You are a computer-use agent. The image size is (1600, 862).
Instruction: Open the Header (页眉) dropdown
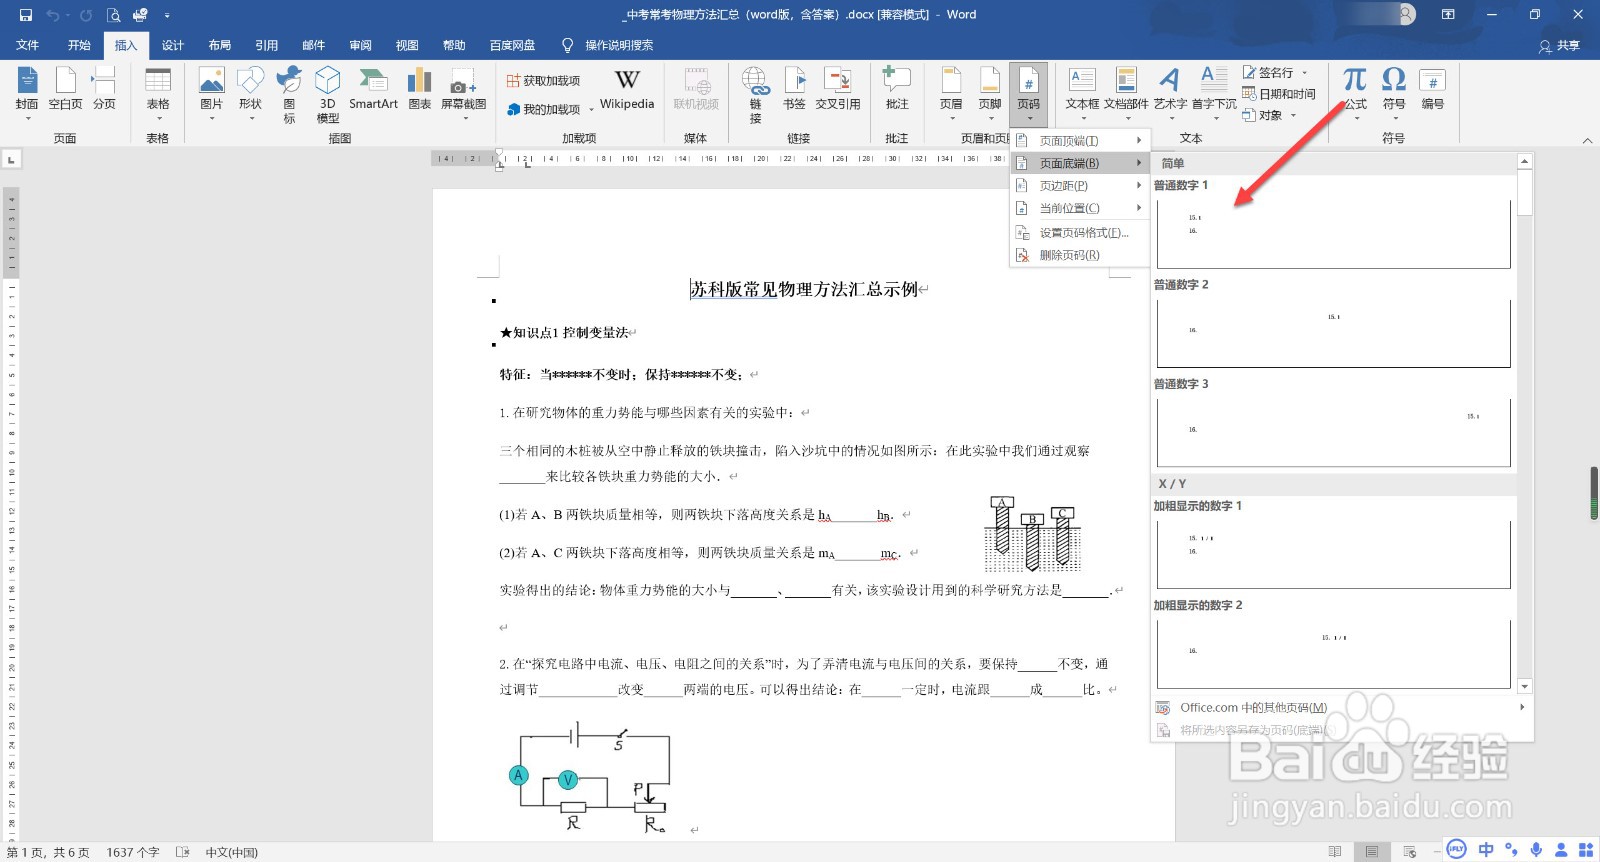tap(951, 92)
